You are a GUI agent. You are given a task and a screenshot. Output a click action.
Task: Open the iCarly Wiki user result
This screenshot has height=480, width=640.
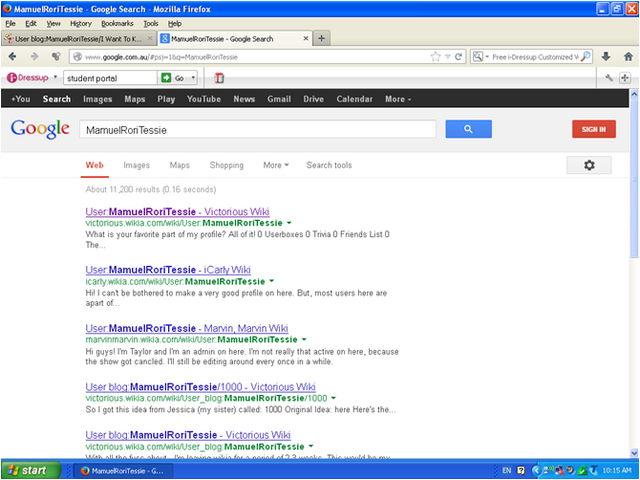pos(168,270)
